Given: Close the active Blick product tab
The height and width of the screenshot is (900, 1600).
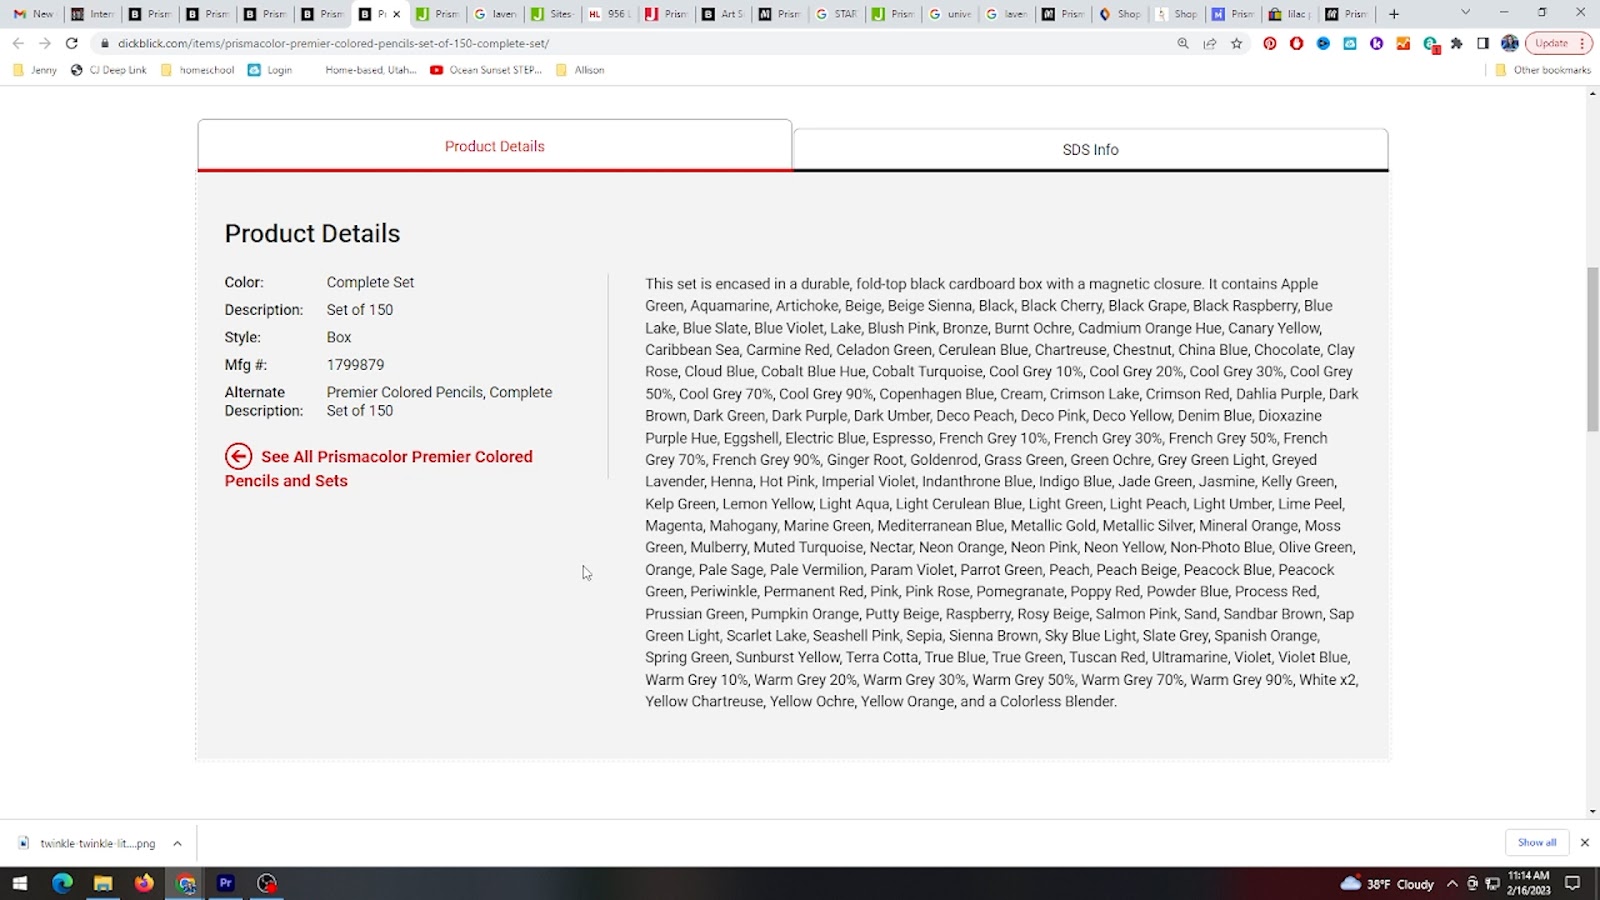Looking at the screenshot, I should coord(397,14).
